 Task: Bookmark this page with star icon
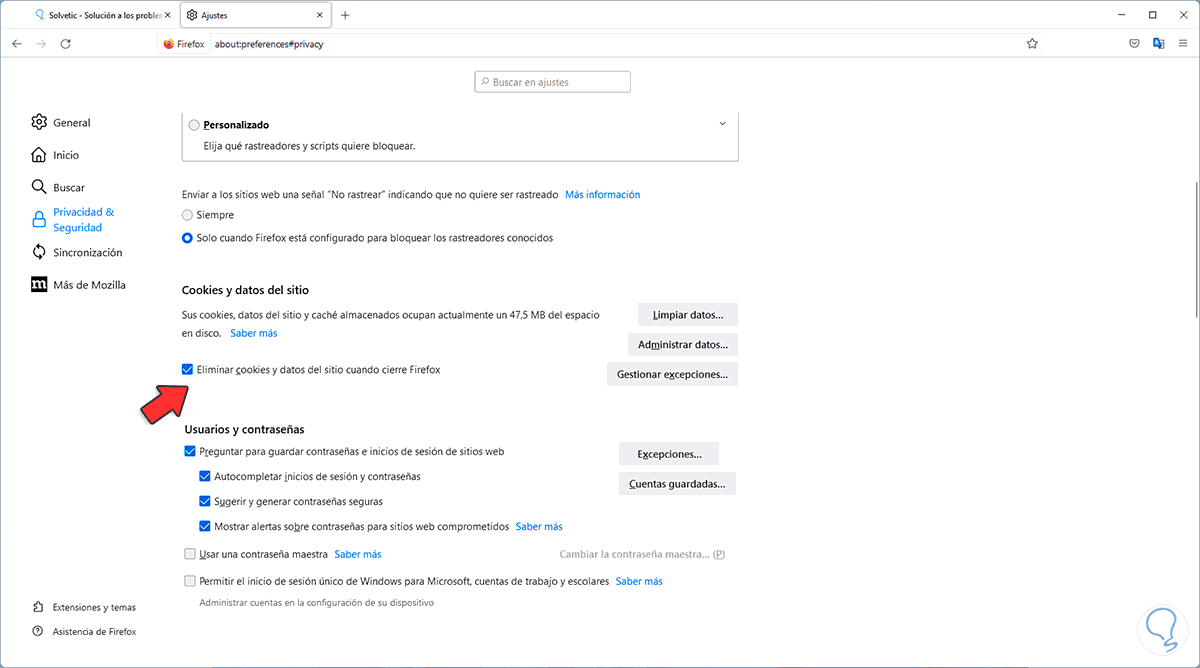pos(1032,44)
